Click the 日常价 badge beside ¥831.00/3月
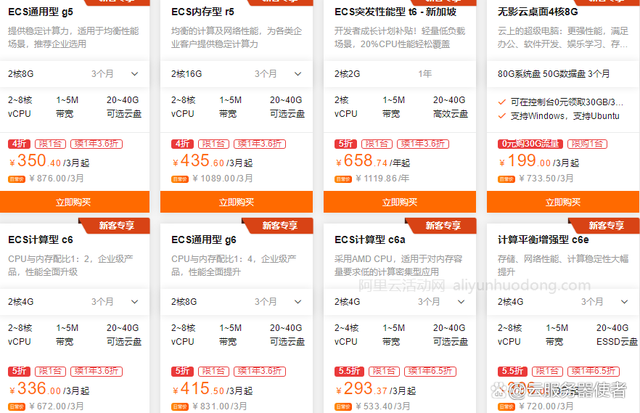The image size is (640, 413). [x=180, y=407]
